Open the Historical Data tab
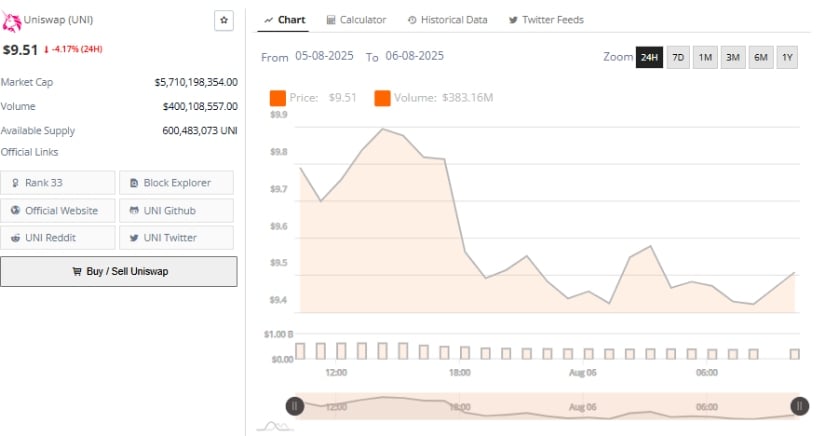The width and height of the screenshot is (825, 436). pyautogui.click(x=447, y=20)
